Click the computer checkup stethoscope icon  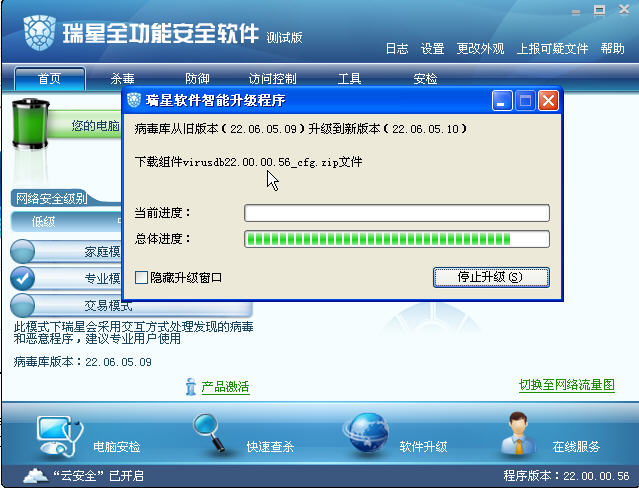[60, 436]
